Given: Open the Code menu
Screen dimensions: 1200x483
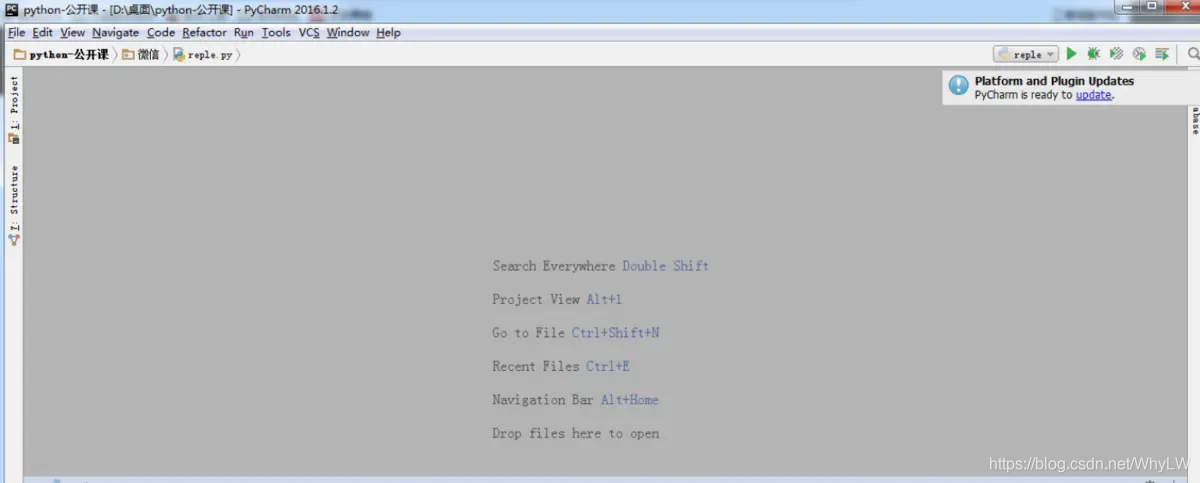Looking at the screenshot, I should [x=160, y=32].
